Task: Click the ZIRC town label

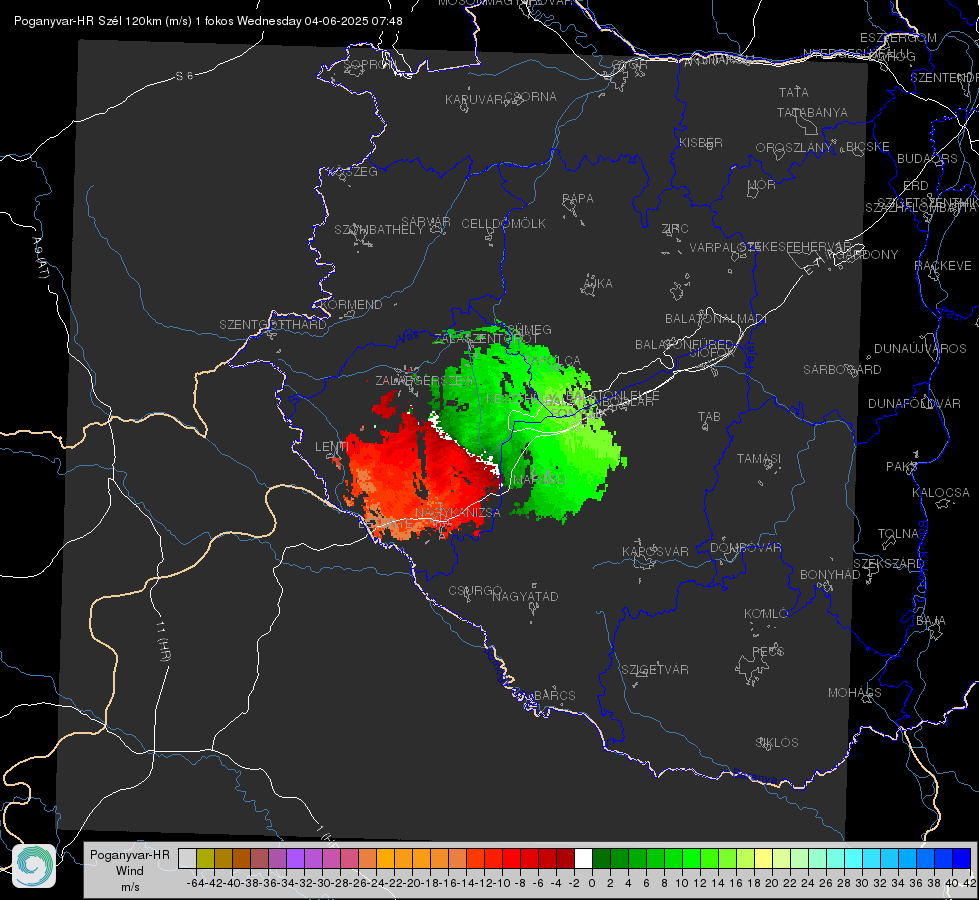Action: [x=675, y=229]
